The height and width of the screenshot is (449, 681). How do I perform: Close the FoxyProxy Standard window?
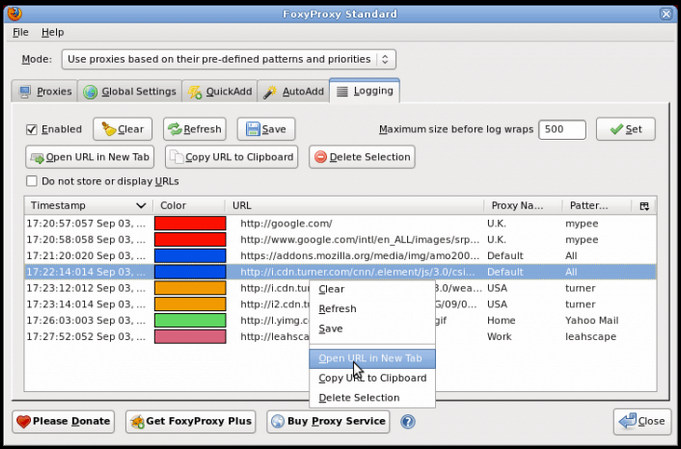pyautogui.click(x=666, y=14)
